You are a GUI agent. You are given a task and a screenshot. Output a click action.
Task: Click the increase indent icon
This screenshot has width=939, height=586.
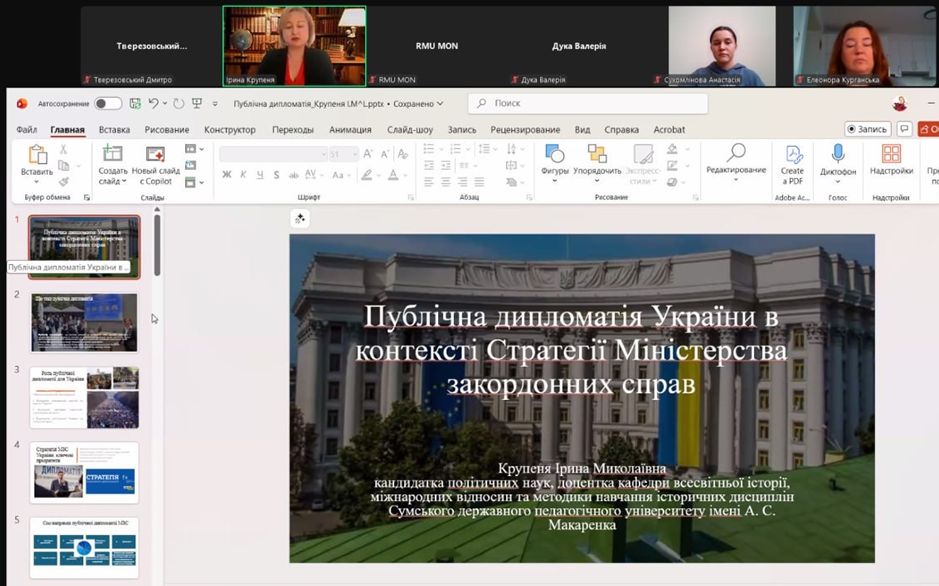point(446,165)
